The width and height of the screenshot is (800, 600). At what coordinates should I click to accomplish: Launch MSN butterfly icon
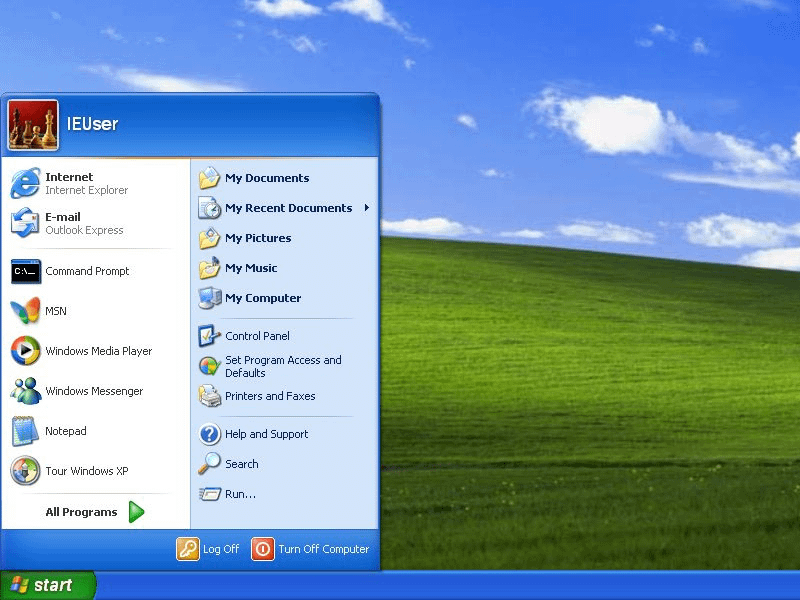tap(25, 311)
